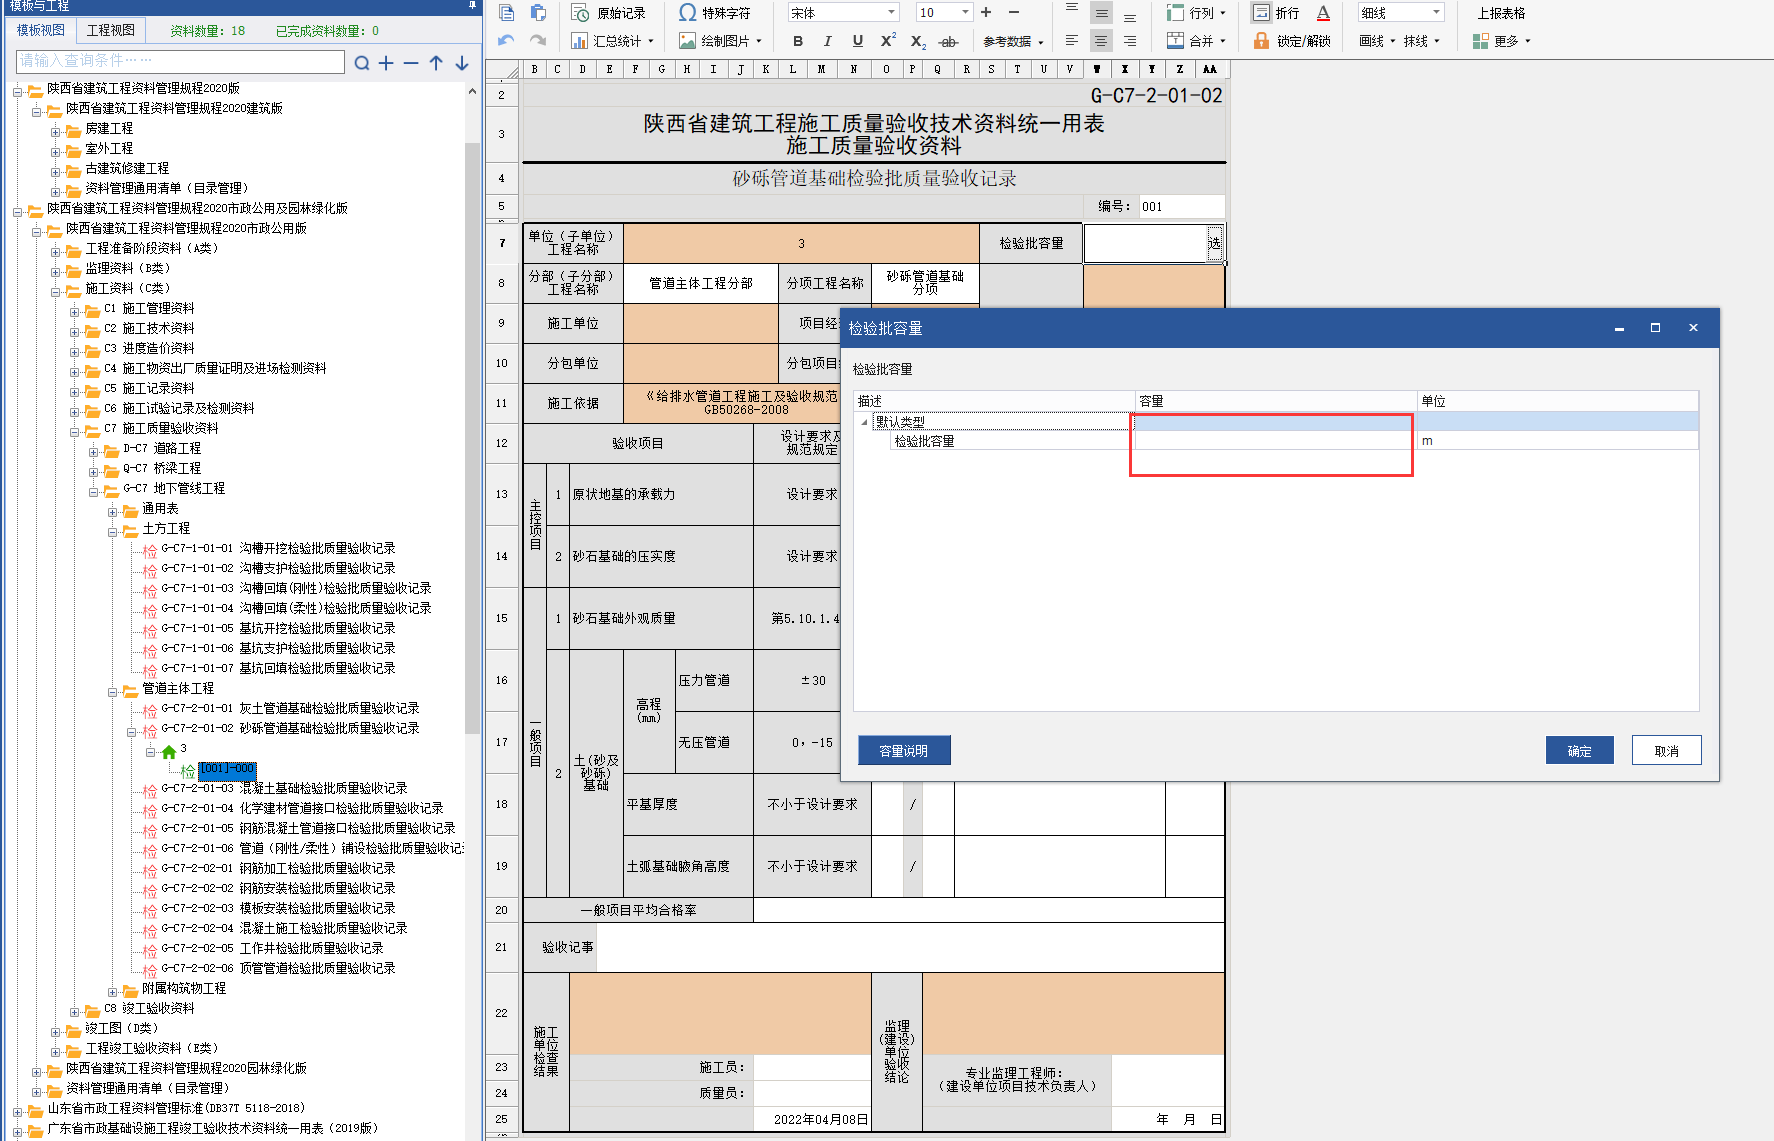Apply subscript formatting
This screenshot has width=1774, height=1141.
coord(917,41)
